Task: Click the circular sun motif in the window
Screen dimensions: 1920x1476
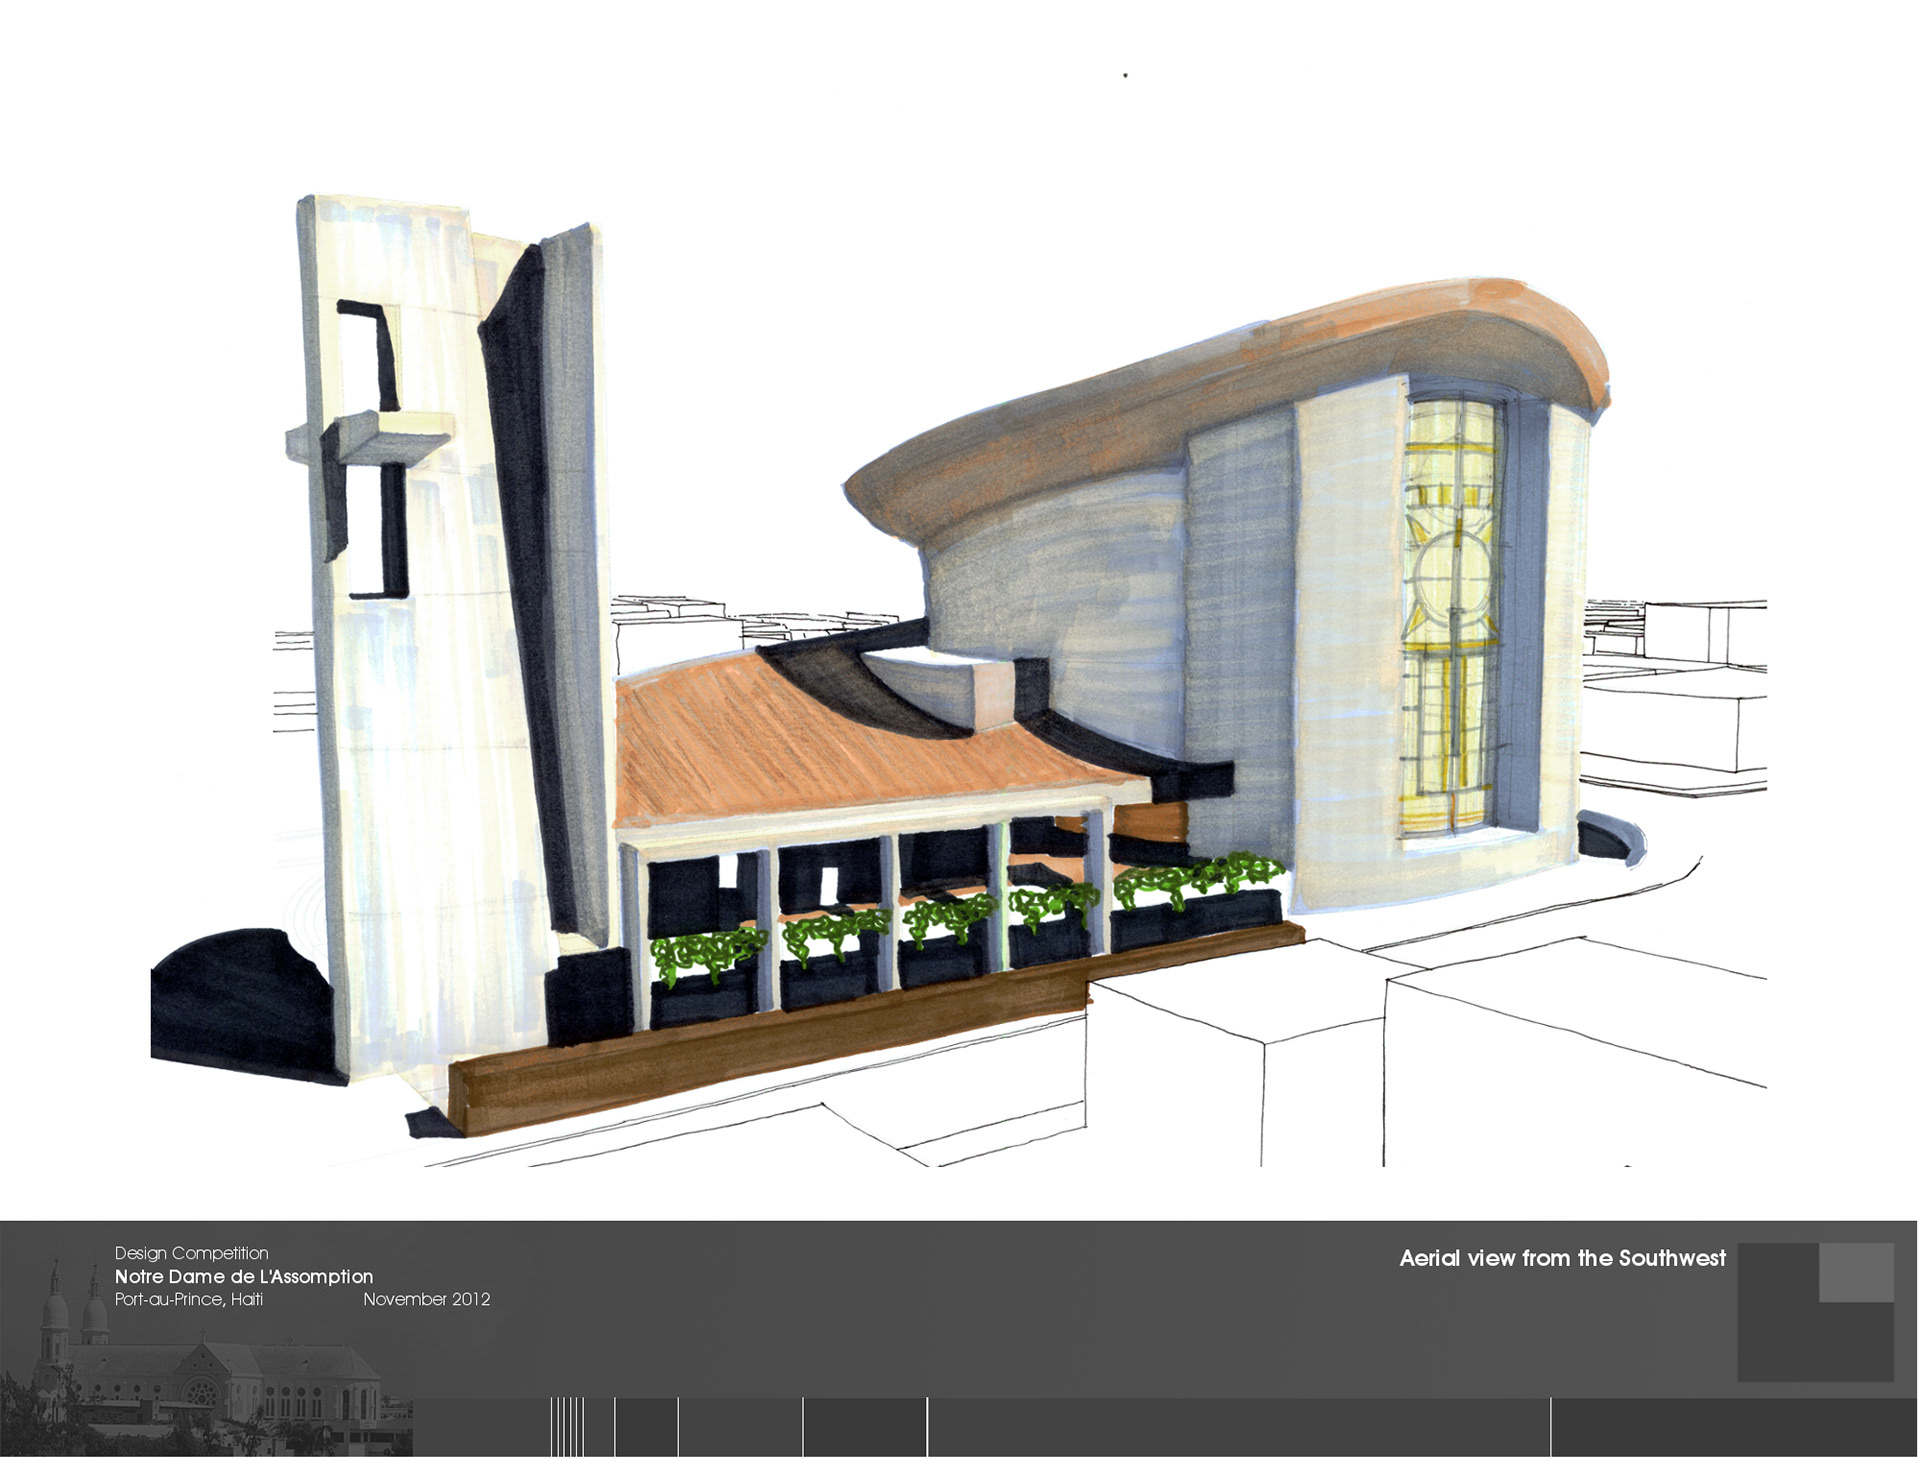Action: tap(1451, 575)
